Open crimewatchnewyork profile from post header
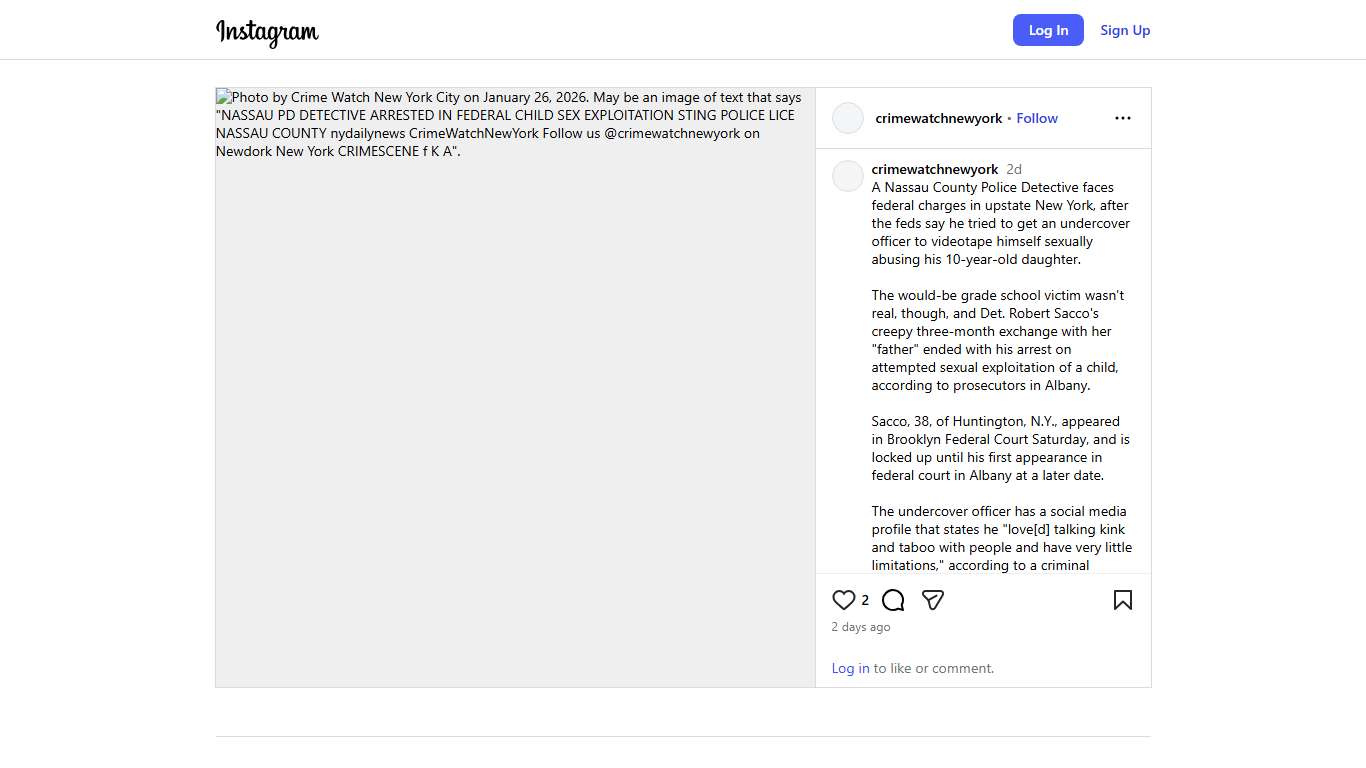The image size is (1366, 768). [x=938, y=118]
